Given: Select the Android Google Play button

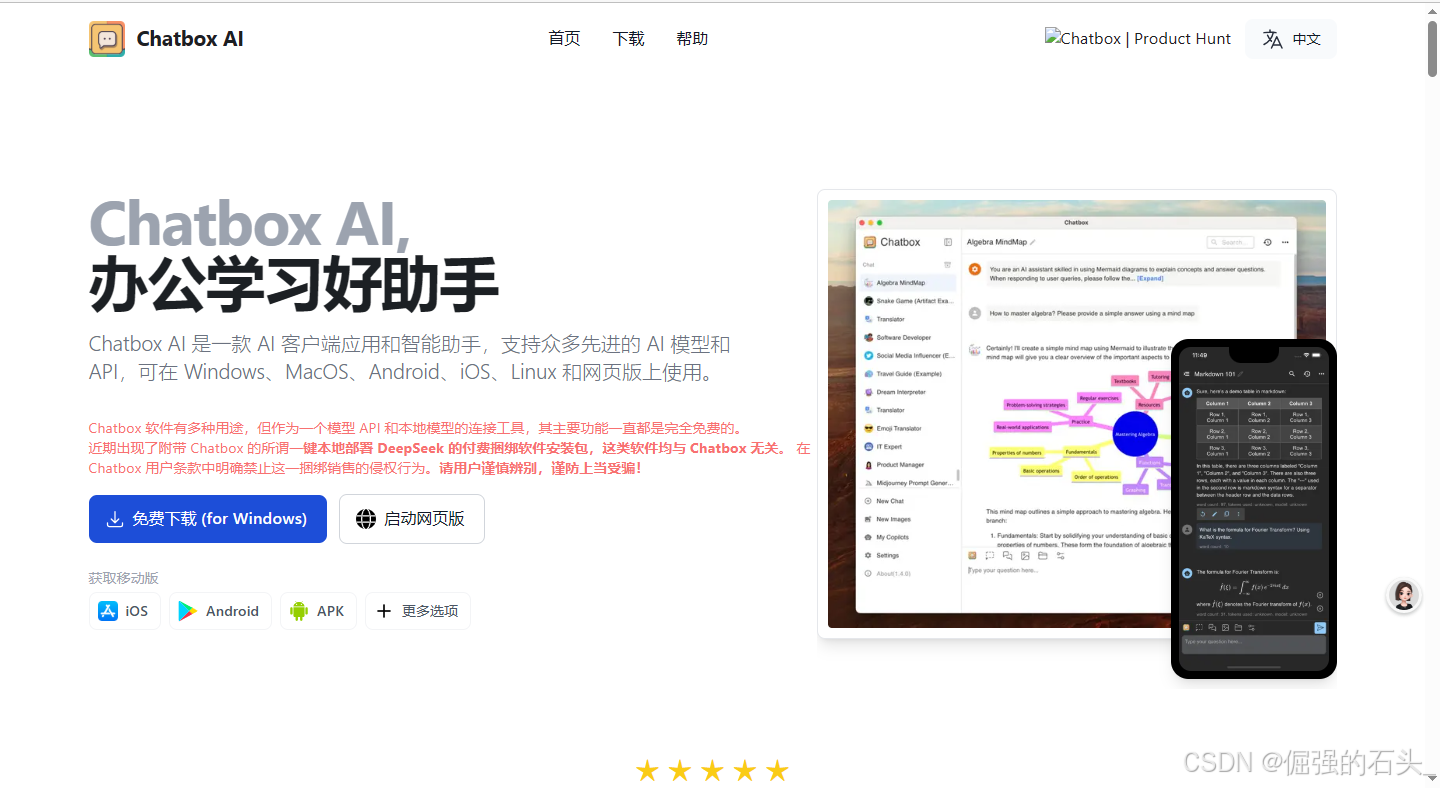Looking at the screenshot, I should click(x=220, y=611).
